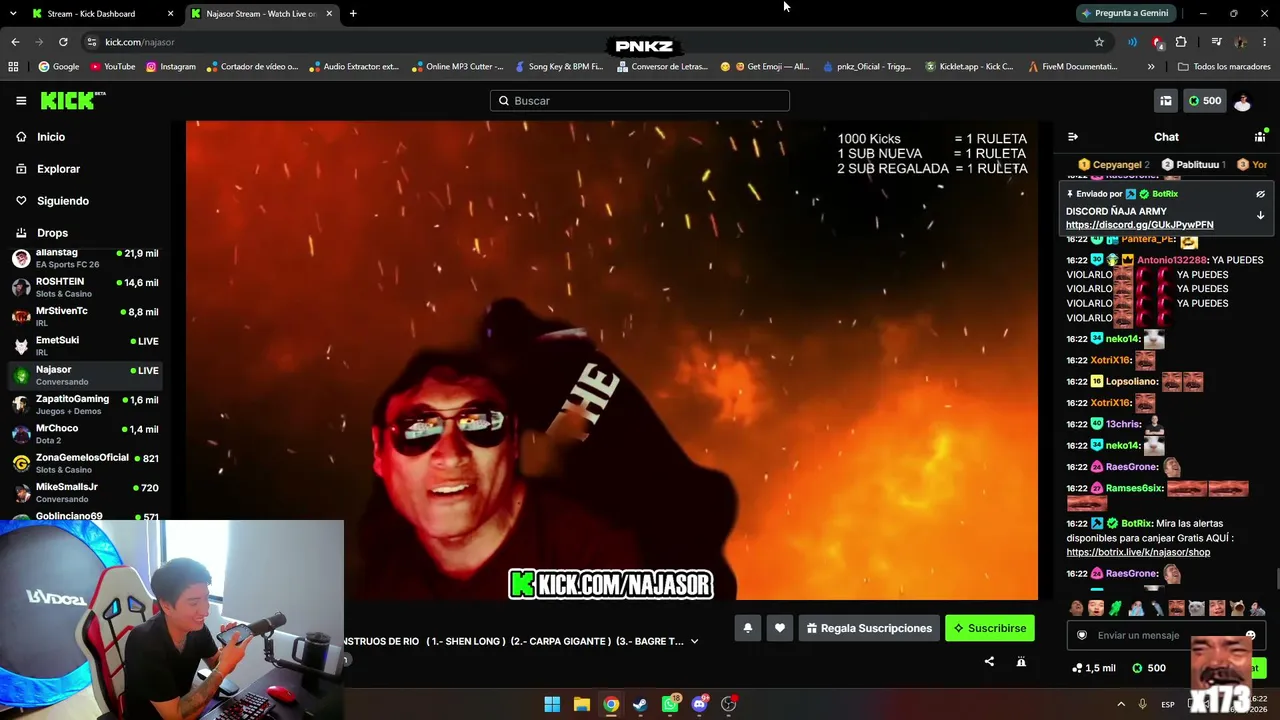Viewport: 1280px width, 720px height.
Task: Click the Pregunta a Gemini button
Action: [x=1125, y=13]
